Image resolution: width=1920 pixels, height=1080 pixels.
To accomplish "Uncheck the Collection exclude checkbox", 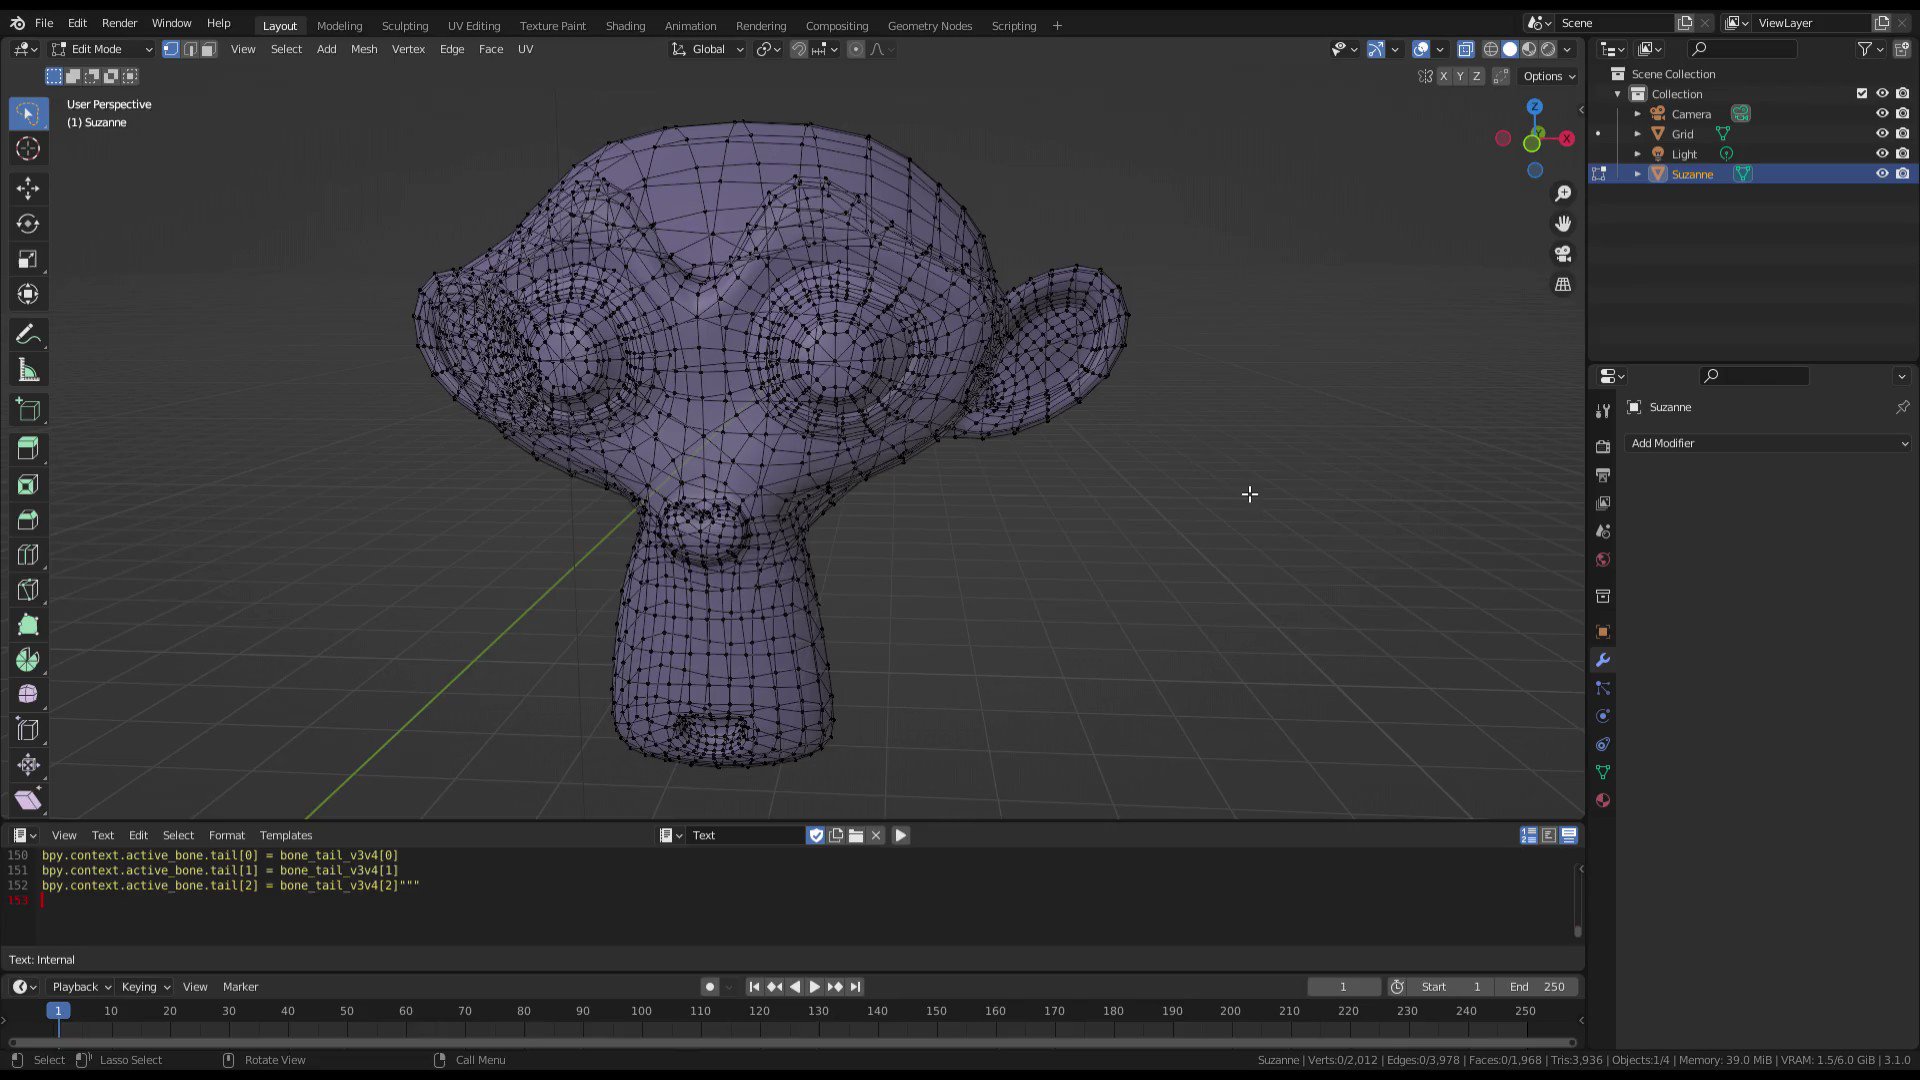I will pos(1861,94).
